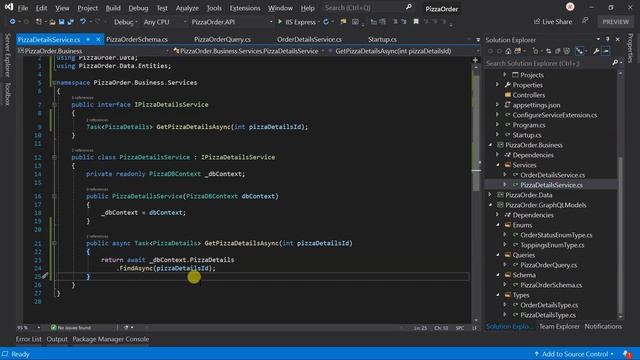Click the Navigate Backward toolbar icon
This screenshot has width=640, height=360.
12,22
